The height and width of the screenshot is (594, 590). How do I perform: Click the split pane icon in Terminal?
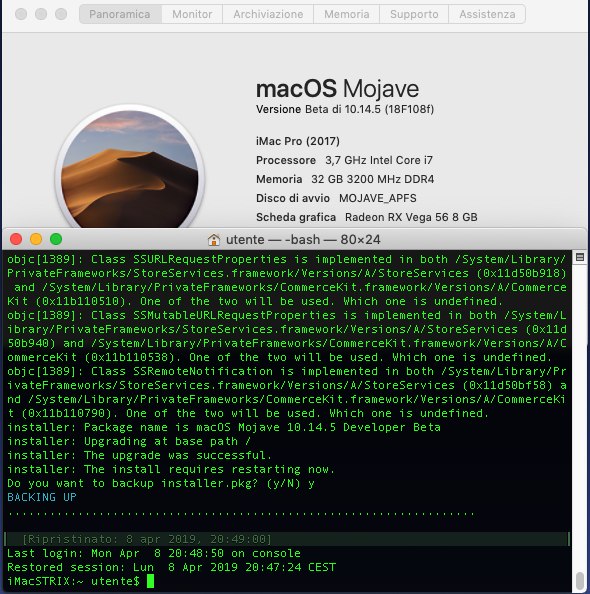click(579, 257)
